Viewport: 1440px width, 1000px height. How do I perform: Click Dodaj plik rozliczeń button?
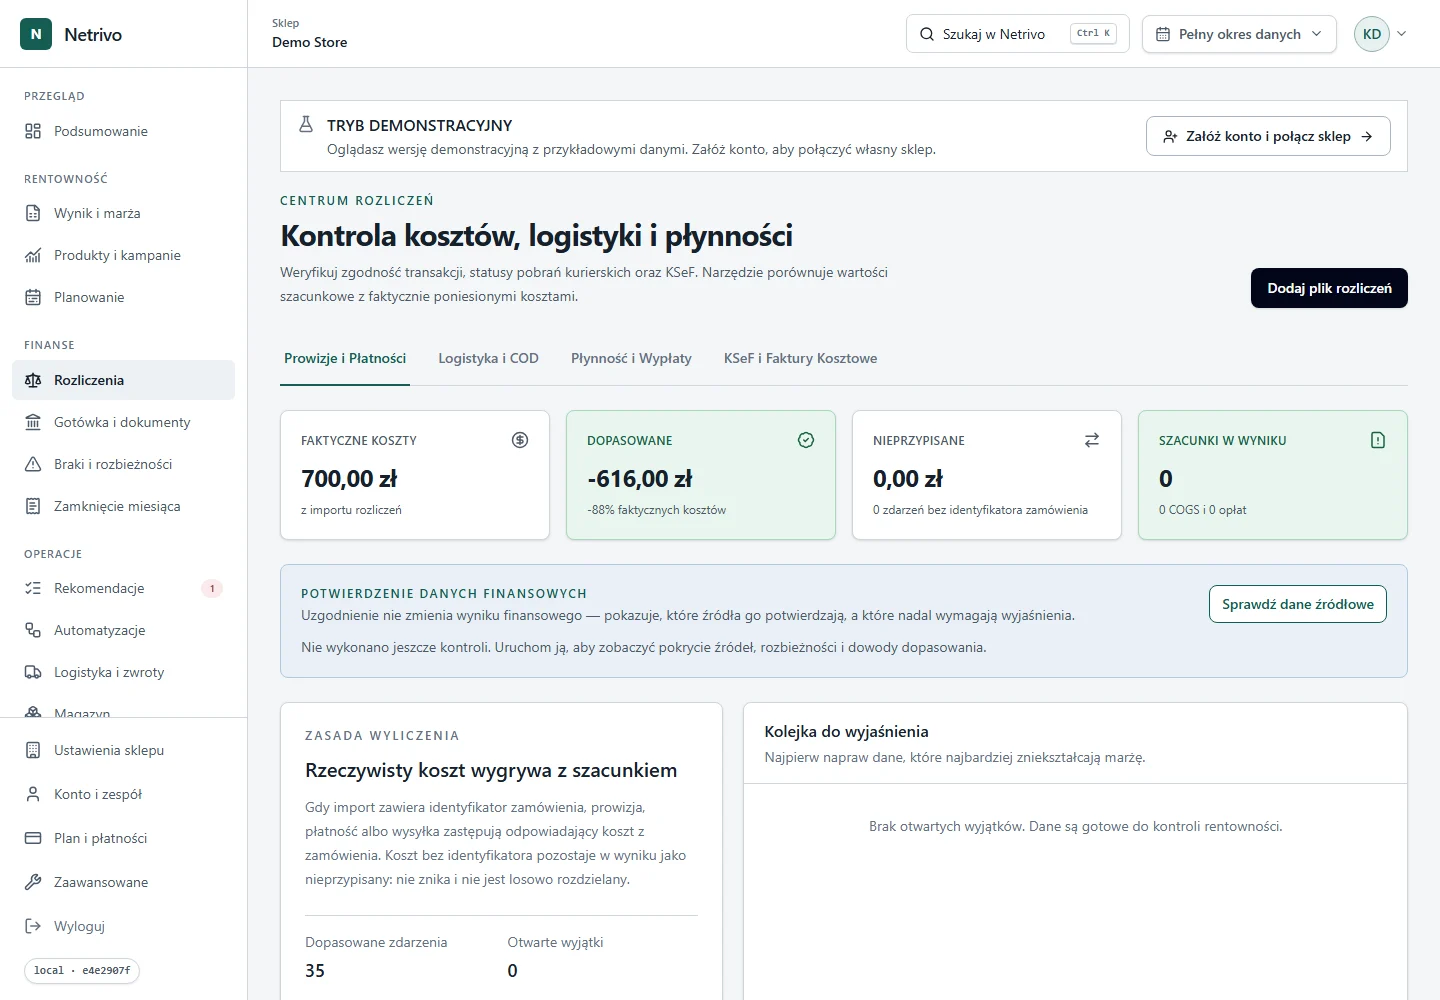(x=1329, y=288)
